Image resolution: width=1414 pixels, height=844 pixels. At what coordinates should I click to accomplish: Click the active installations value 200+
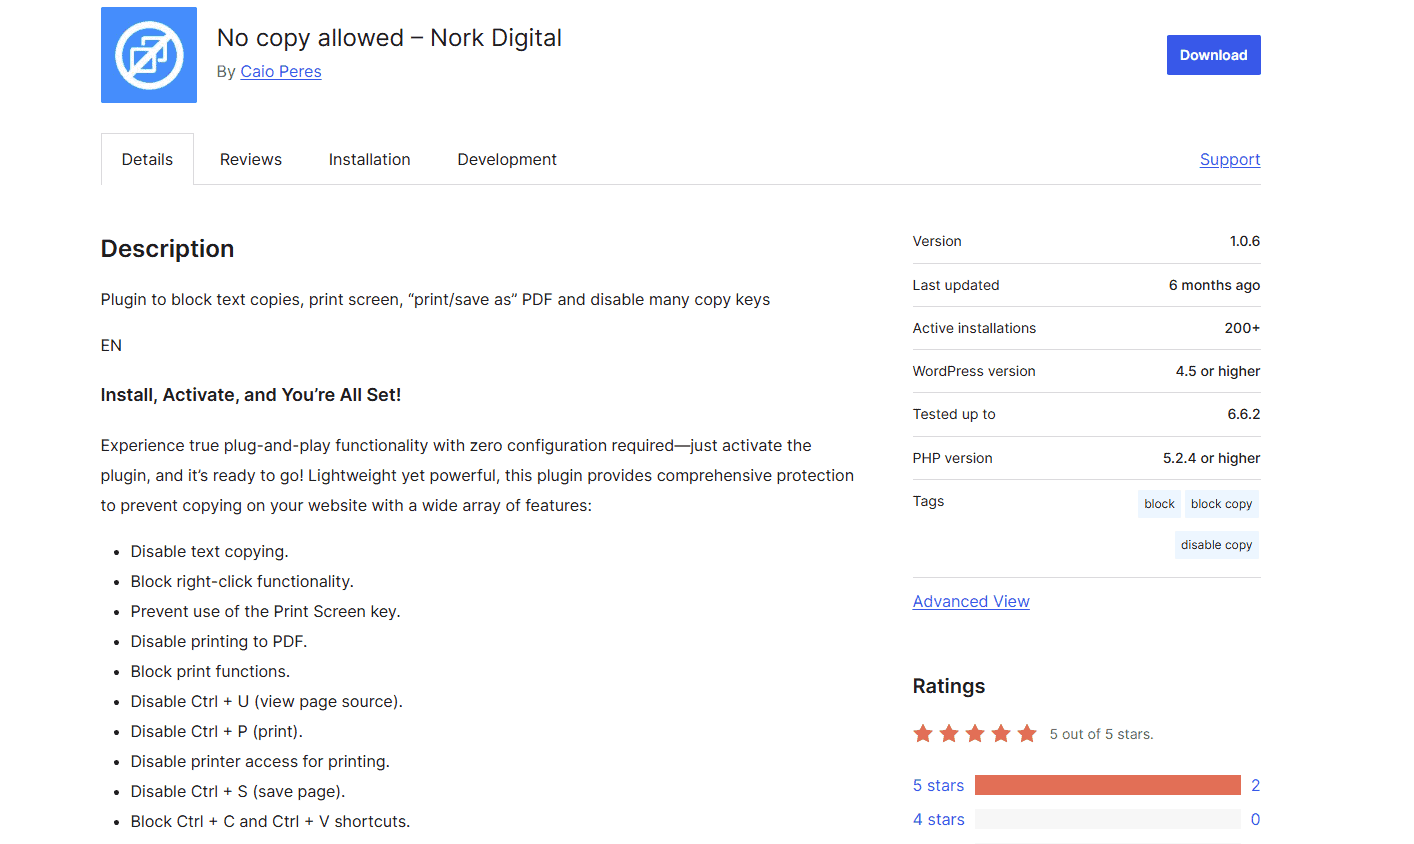point(1242,328)
